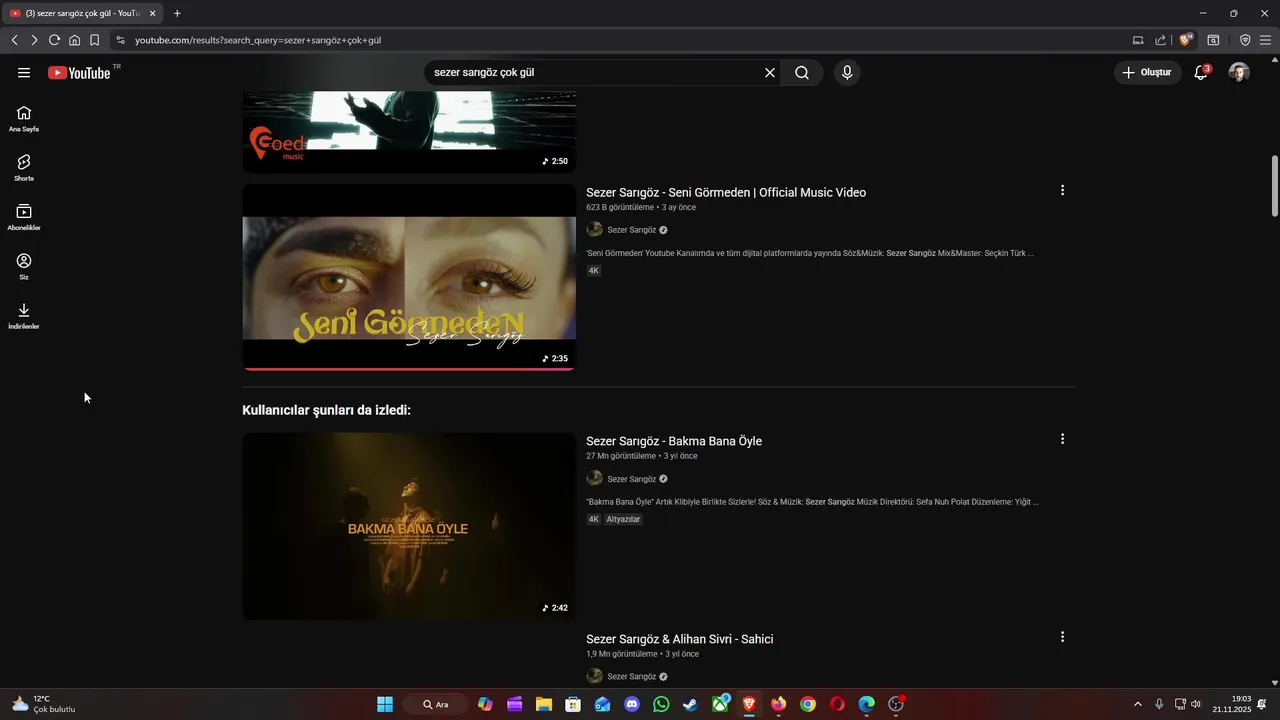This screenshot has height=720, width=1280.
Task: Click the 'Kullanıcılar şunları da izledi:' heading
Action: coord(326,410)
